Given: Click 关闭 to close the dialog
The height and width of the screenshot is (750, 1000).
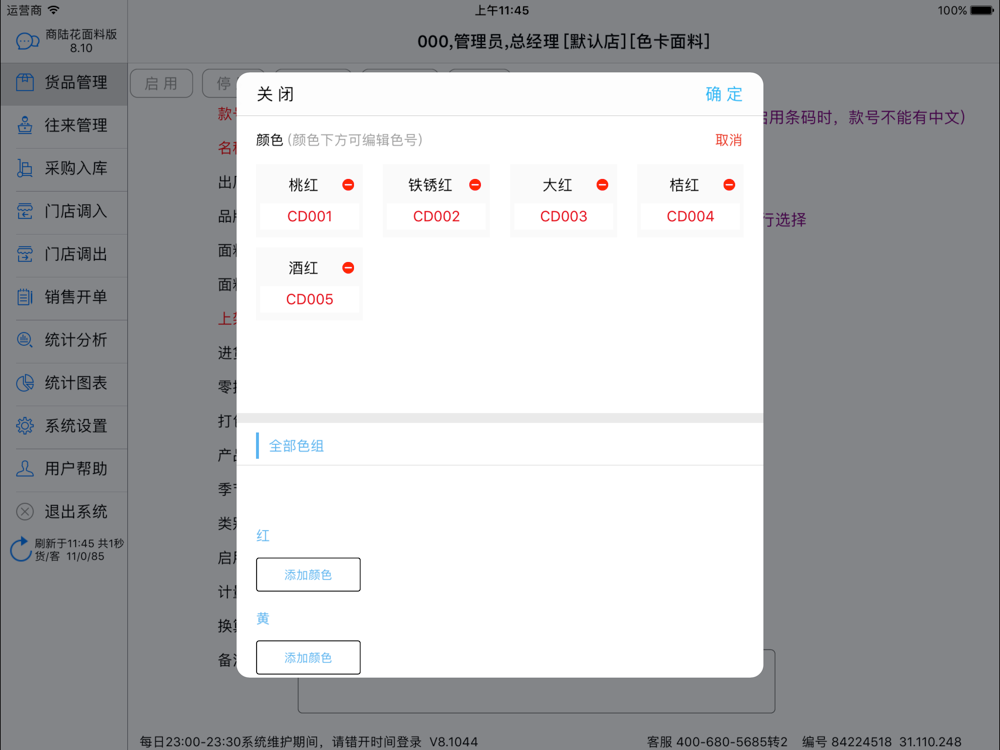Looking at the screenshot, I should tap(275, 94).
